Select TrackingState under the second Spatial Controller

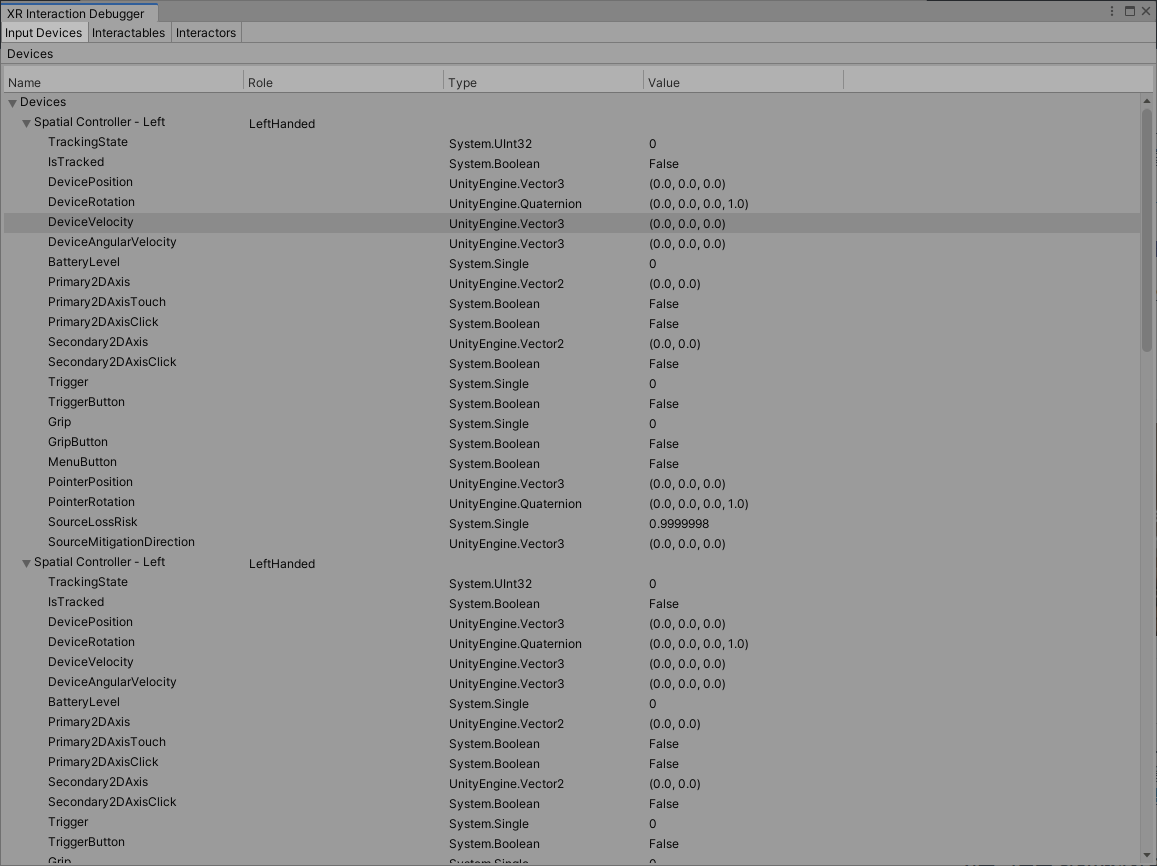click(x=572, y=583)
